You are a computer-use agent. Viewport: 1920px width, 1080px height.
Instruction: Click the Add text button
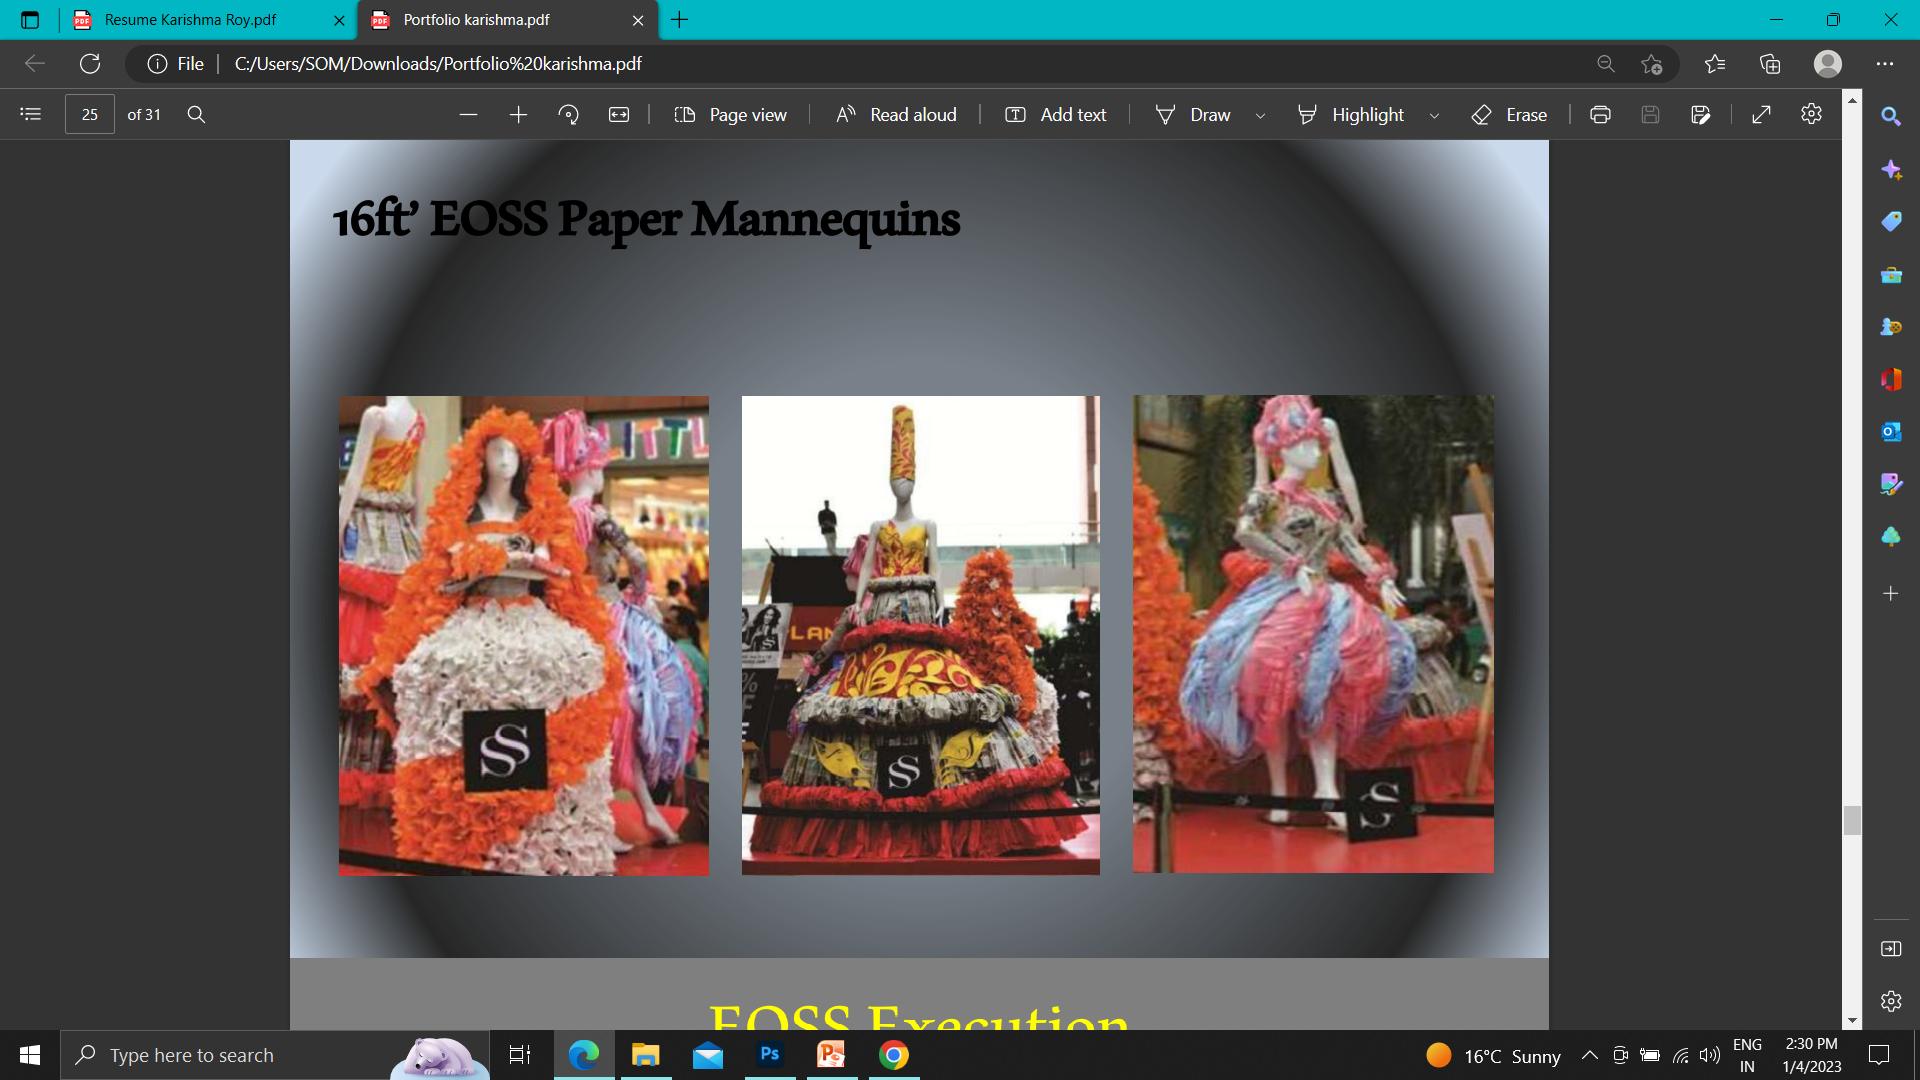[1055, 115]
